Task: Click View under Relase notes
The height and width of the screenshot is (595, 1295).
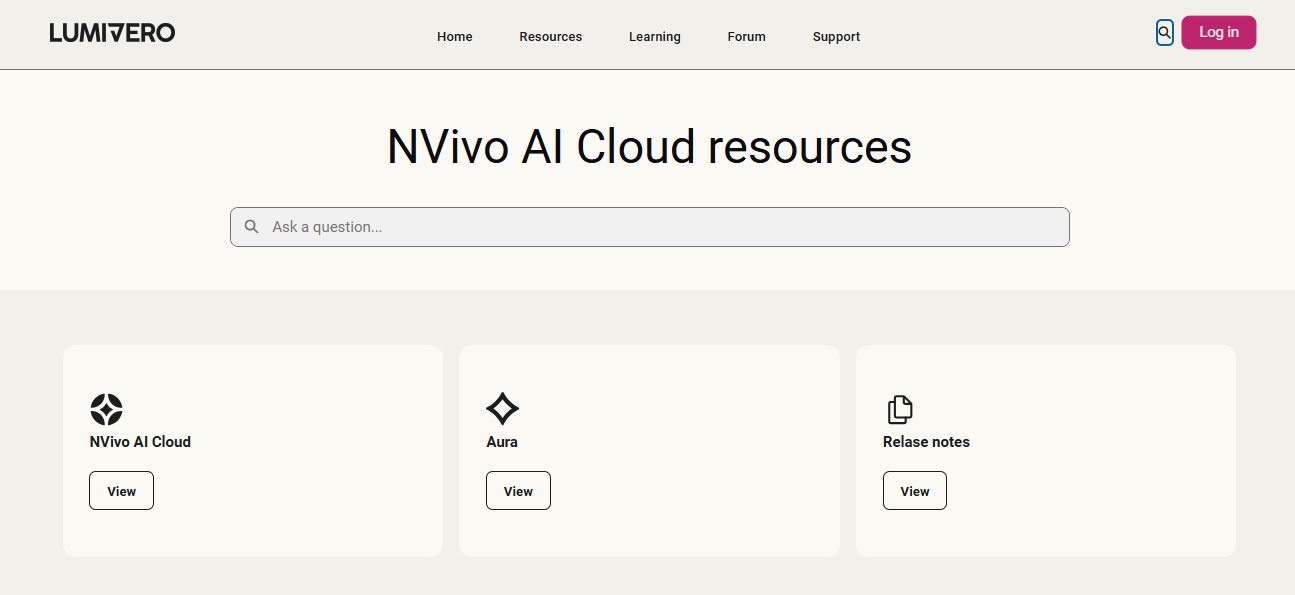Action: pos(915,491)
